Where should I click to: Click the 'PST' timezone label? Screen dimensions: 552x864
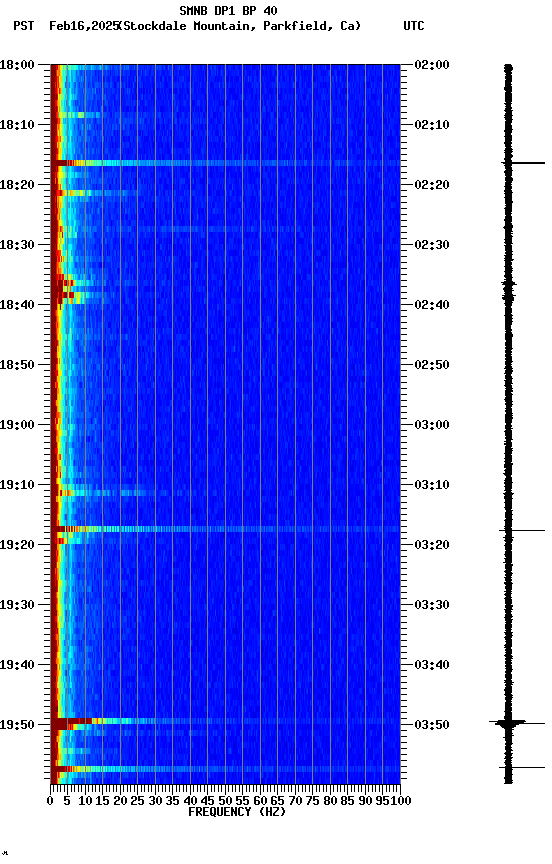(x=24, y=26)
